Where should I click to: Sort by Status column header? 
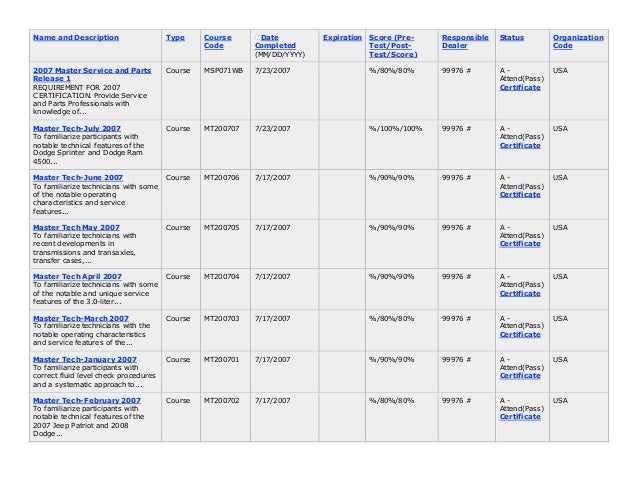(x=512, y=37)
